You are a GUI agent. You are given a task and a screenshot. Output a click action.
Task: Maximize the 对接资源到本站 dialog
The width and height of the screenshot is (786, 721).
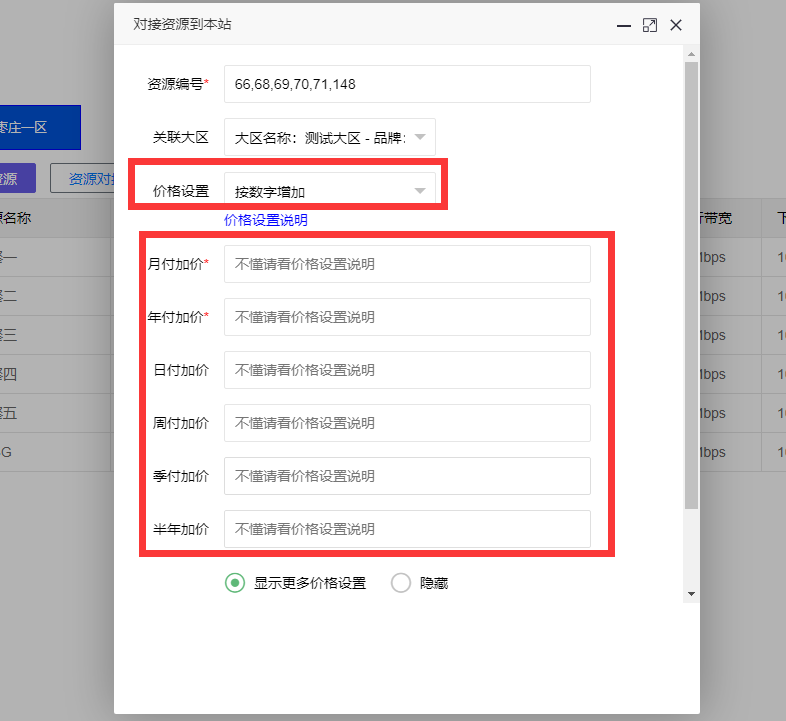click(x=650, y=25)
